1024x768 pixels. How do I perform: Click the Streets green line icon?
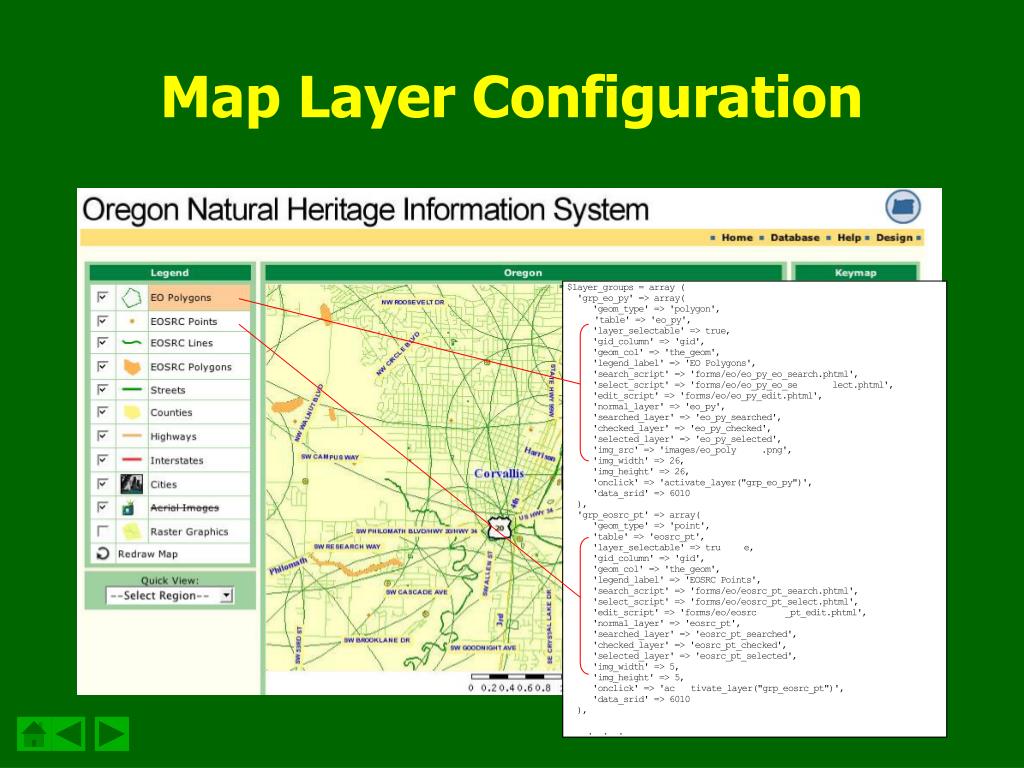coord(132,390)
